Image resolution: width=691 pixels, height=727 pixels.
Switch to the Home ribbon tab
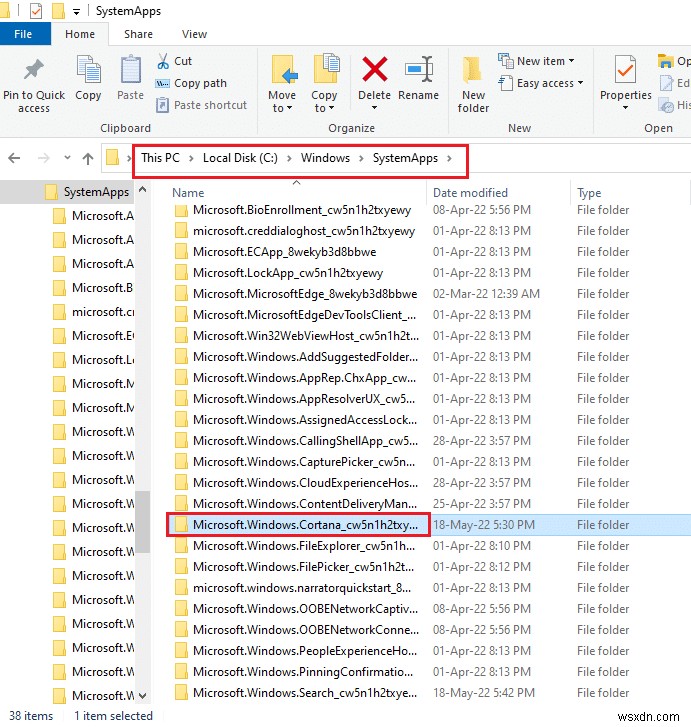[x=80, y=34]
